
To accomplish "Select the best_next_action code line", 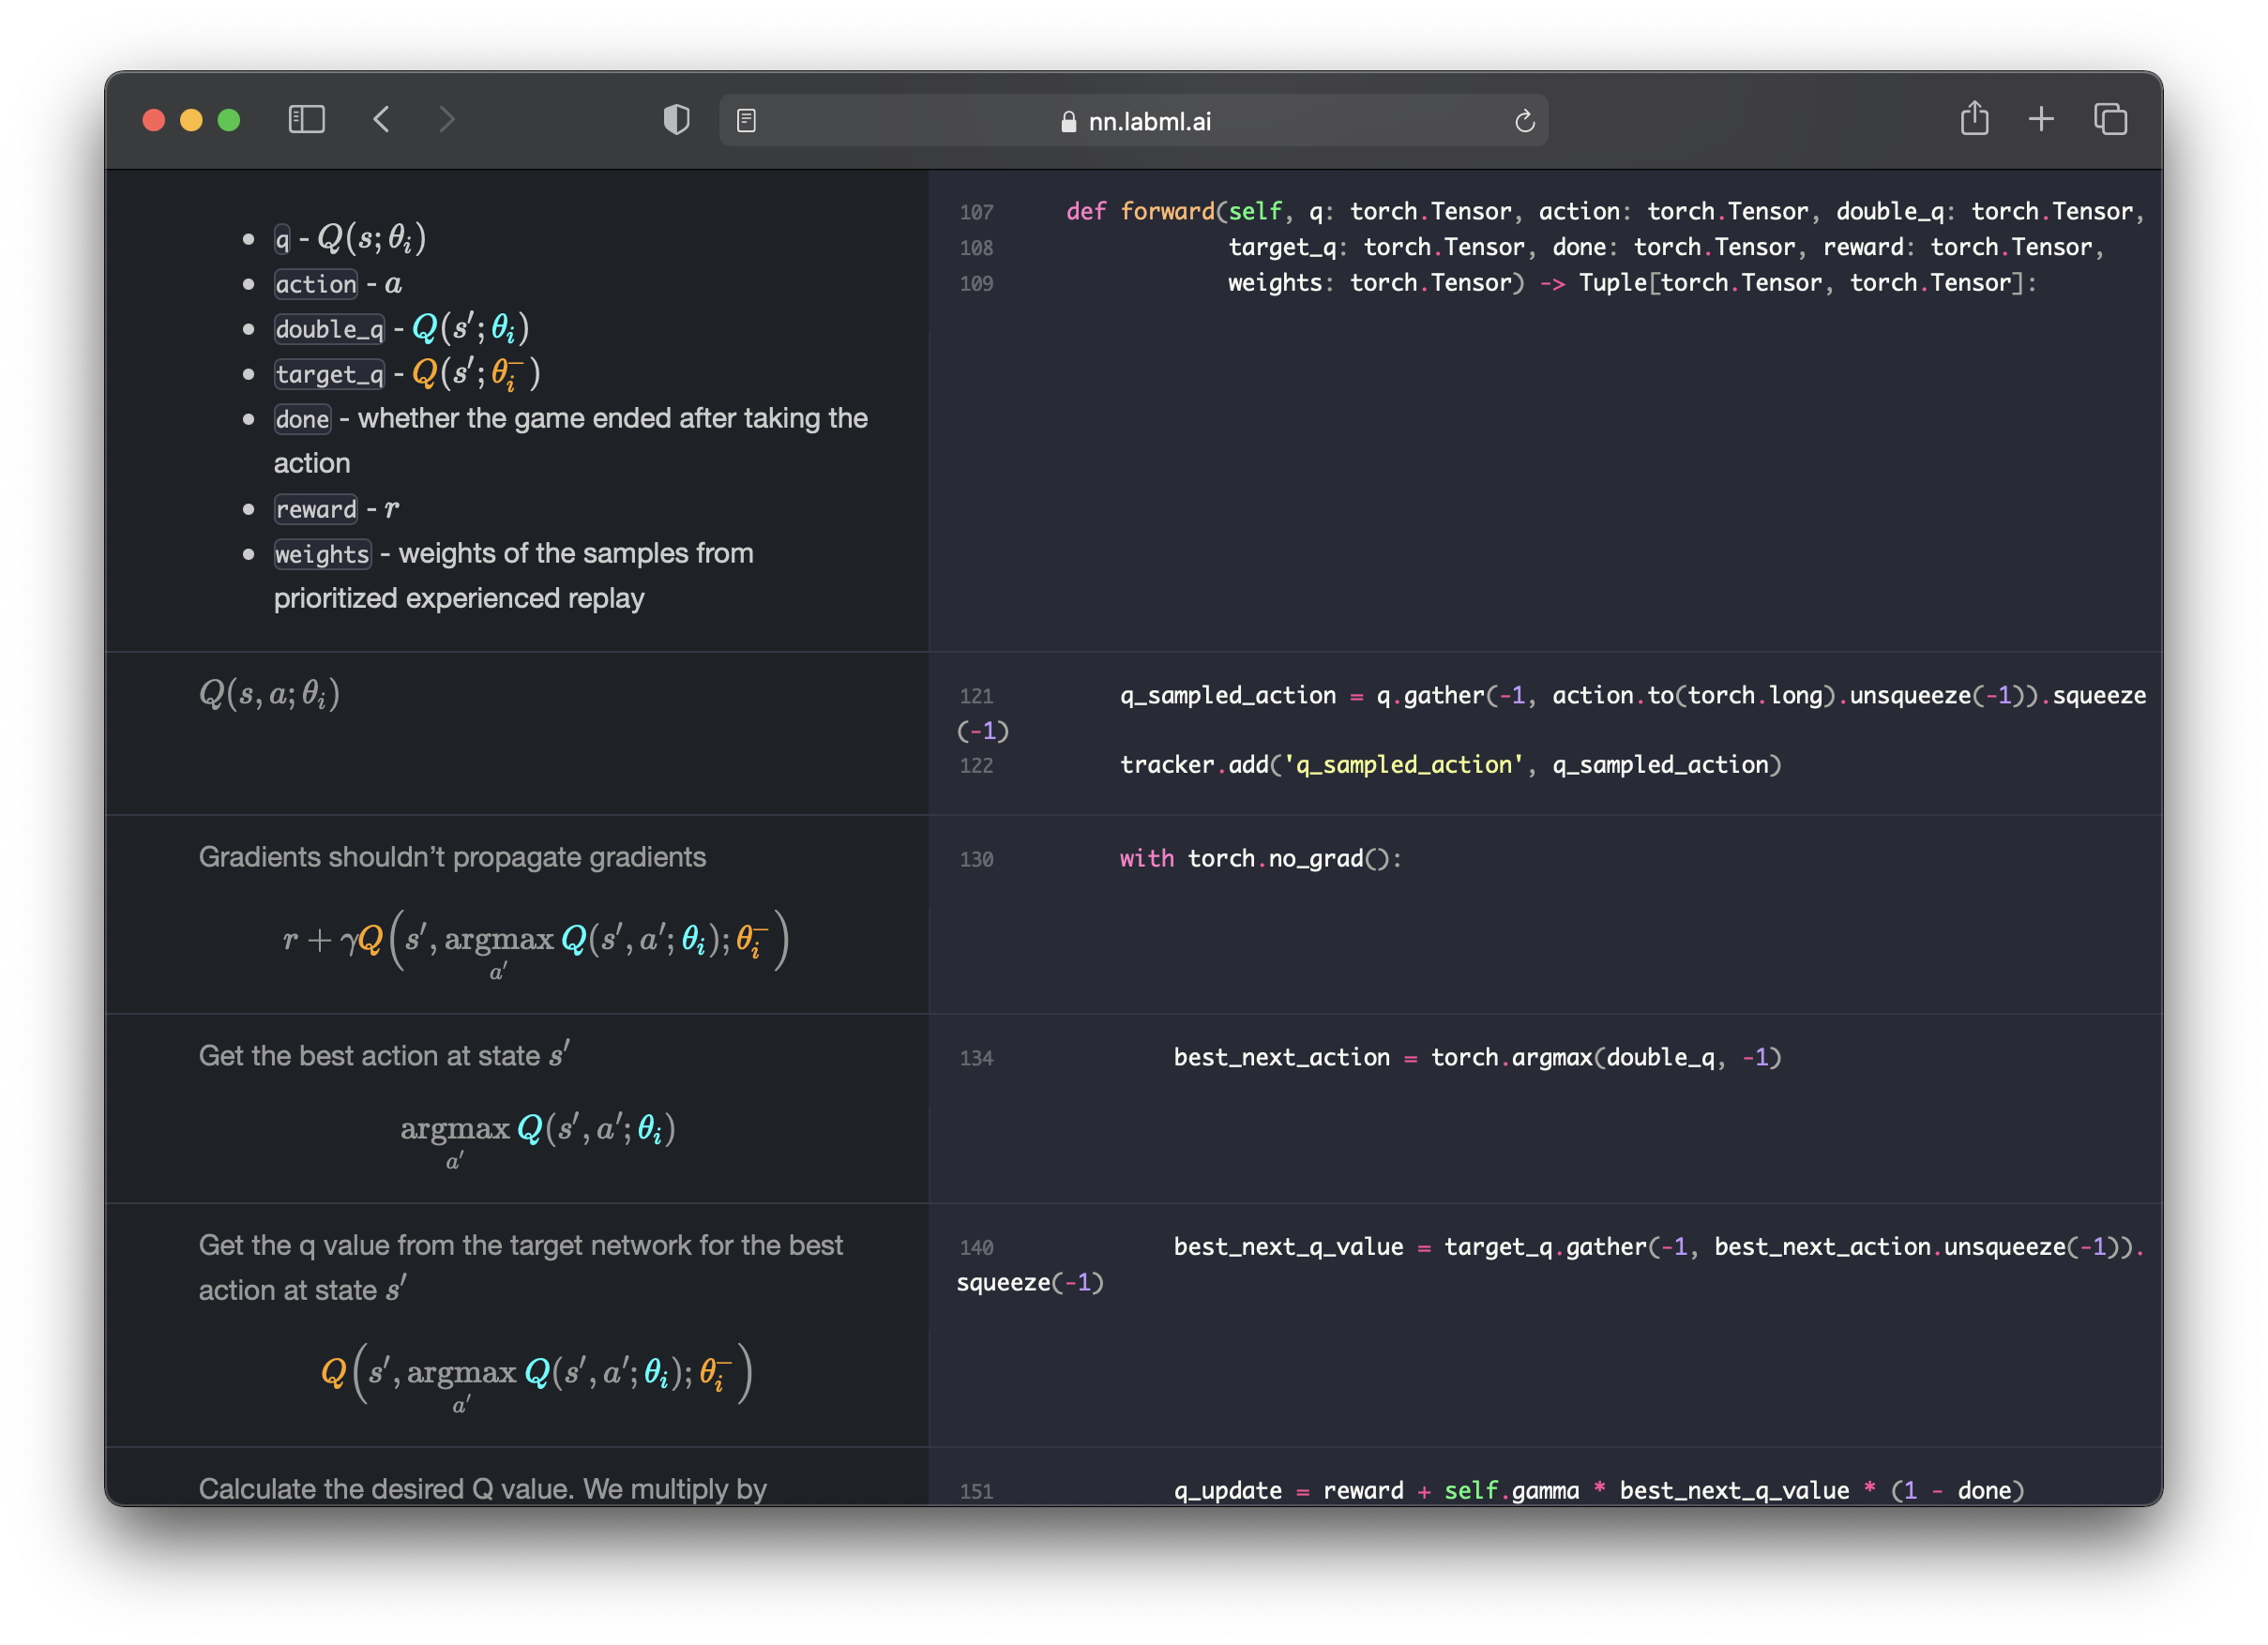I will tap(1477, 1057).
